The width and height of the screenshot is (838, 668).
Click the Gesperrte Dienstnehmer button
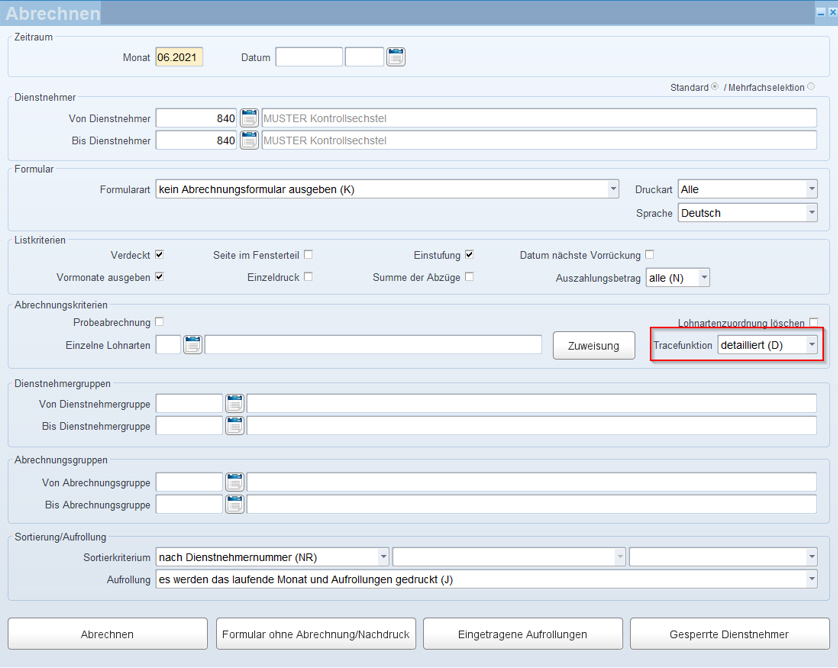pos(729,634)
